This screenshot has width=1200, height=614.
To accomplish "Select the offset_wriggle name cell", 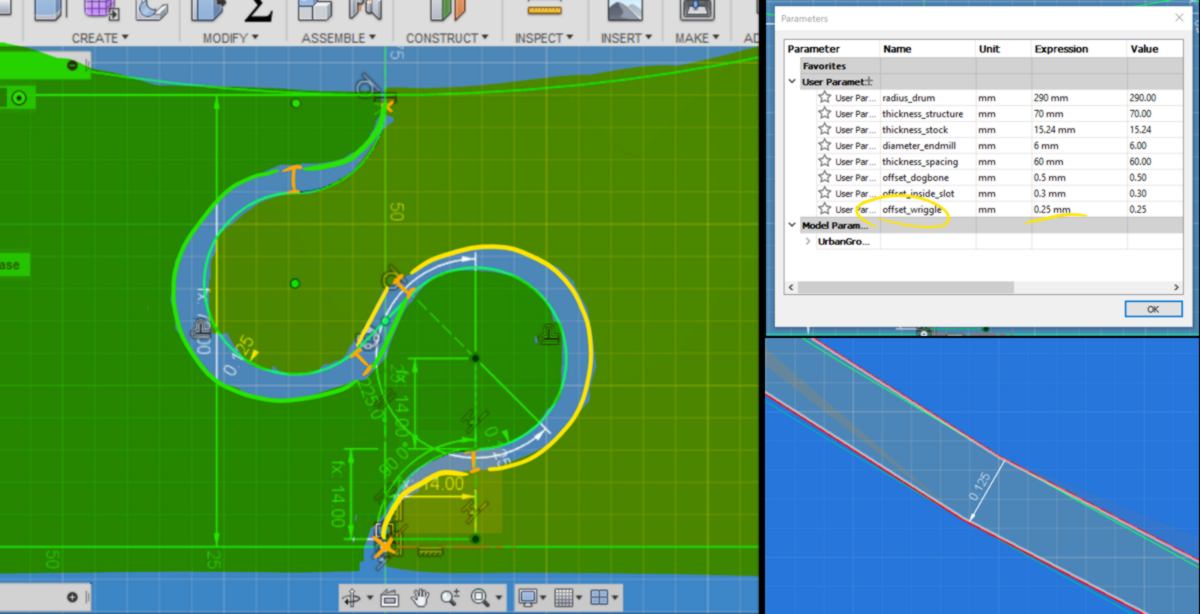I will (x=927, y=209).
